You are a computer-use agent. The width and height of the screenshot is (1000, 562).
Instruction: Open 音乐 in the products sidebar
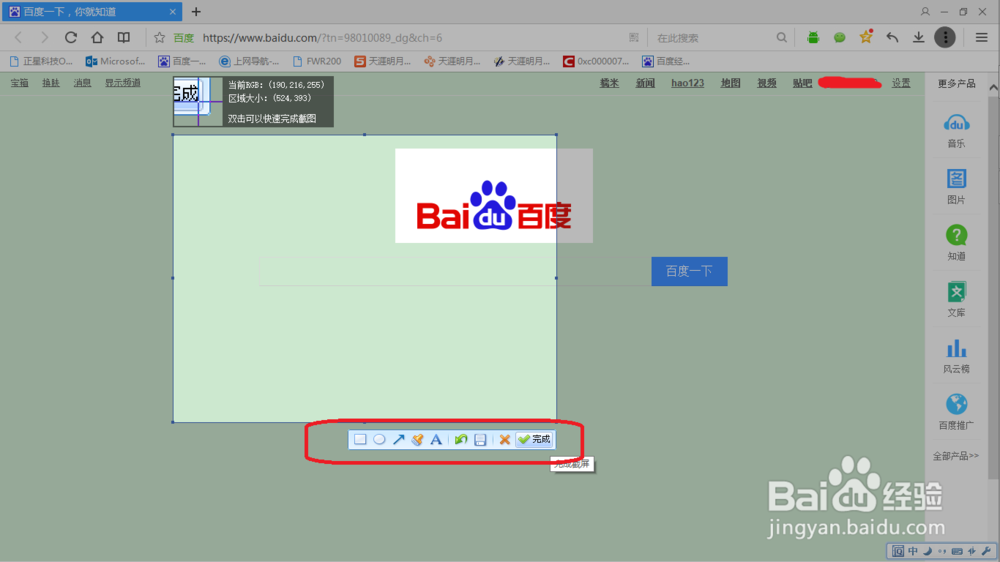(957, 131)
